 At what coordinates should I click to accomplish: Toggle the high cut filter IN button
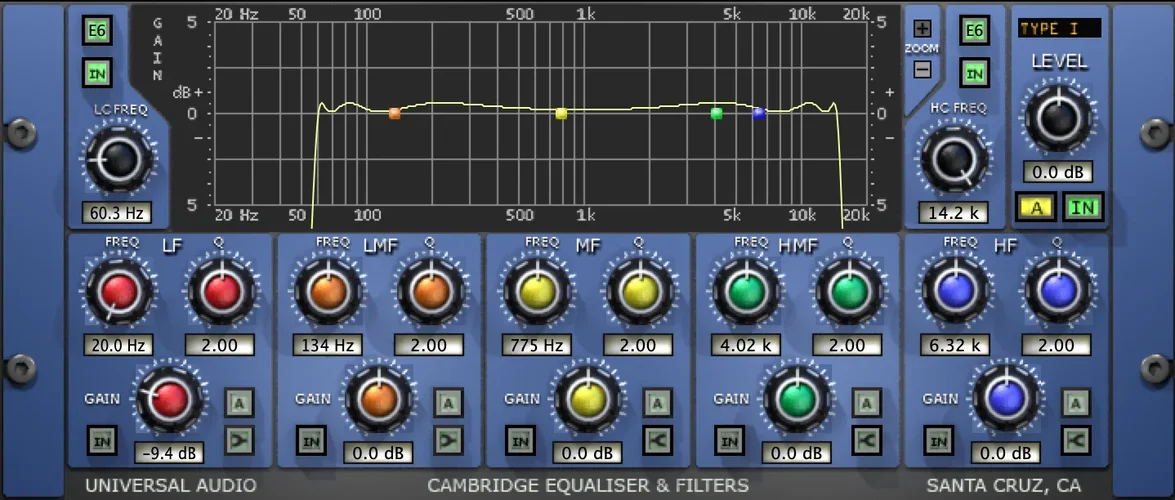(974, 73)
